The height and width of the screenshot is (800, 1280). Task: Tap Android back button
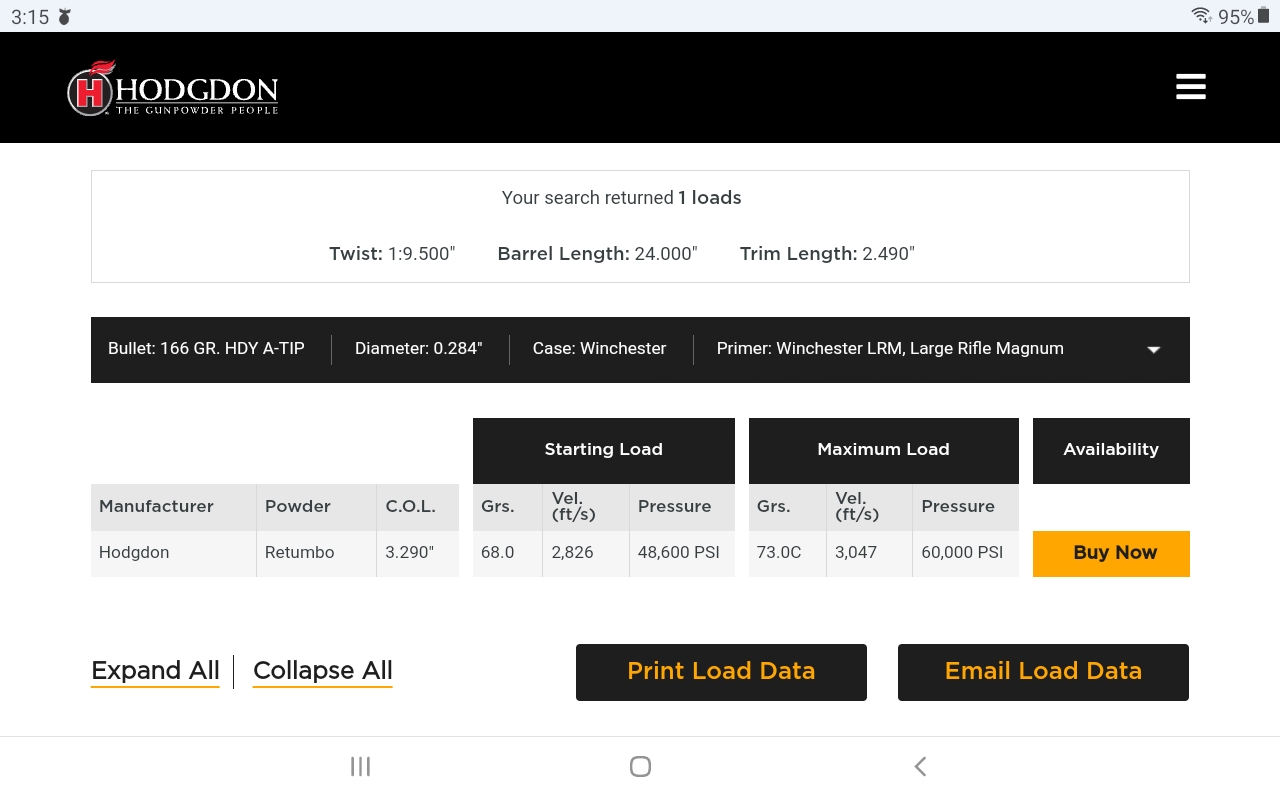(x=920, y=766)
